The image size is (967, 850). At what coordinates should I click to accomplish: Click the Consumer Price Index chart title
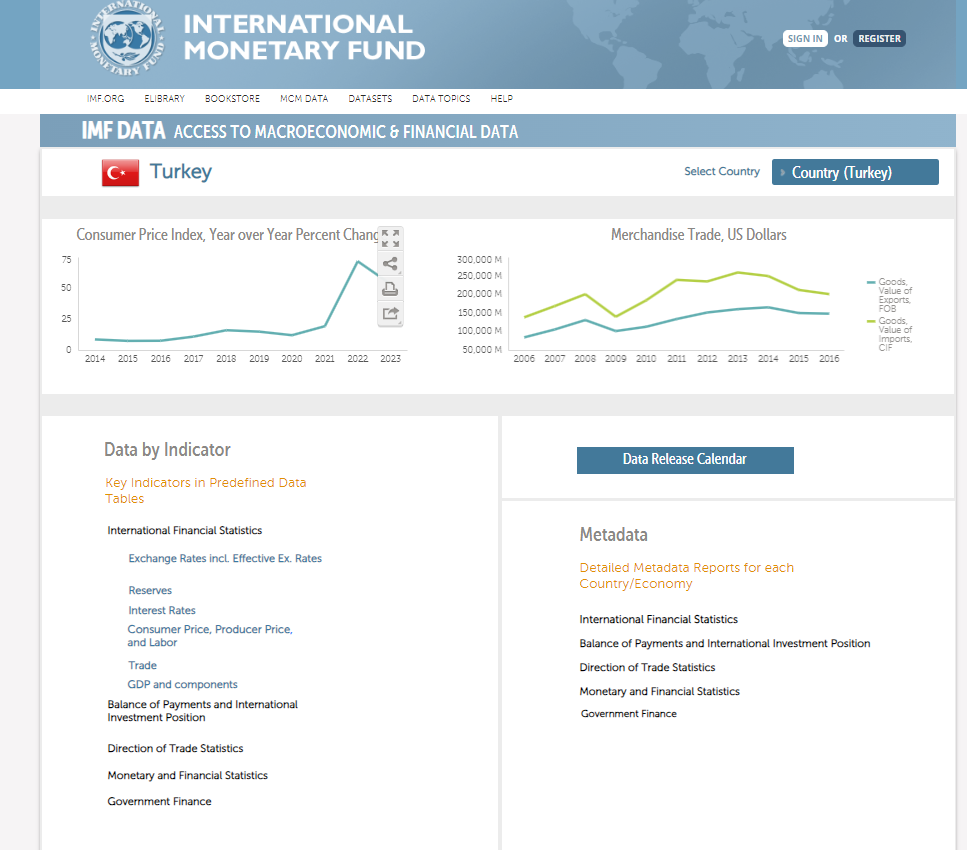[x=227, y=234]
